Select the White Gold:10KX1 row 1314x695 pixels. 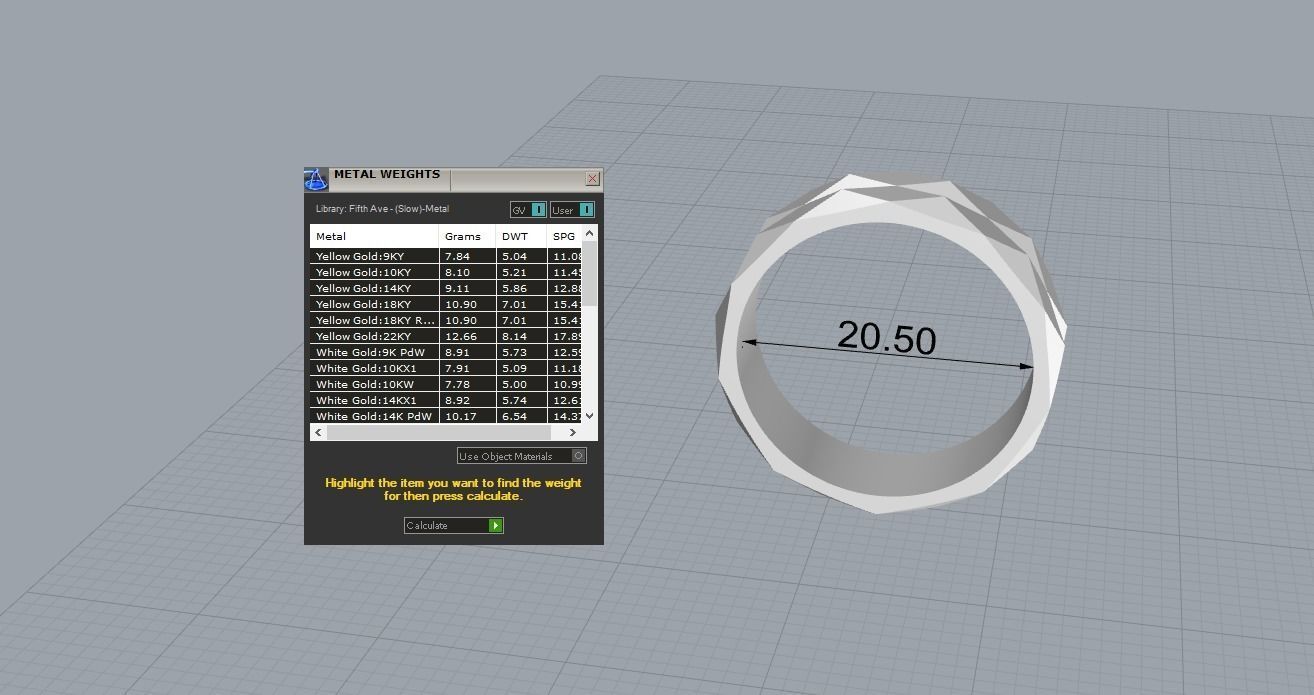[x=445, y=368]
